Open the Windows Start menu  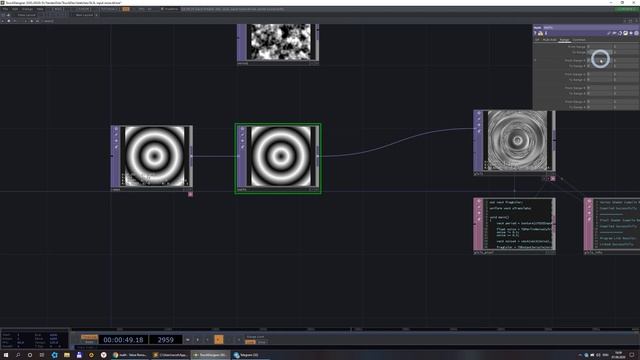[6, 355]
